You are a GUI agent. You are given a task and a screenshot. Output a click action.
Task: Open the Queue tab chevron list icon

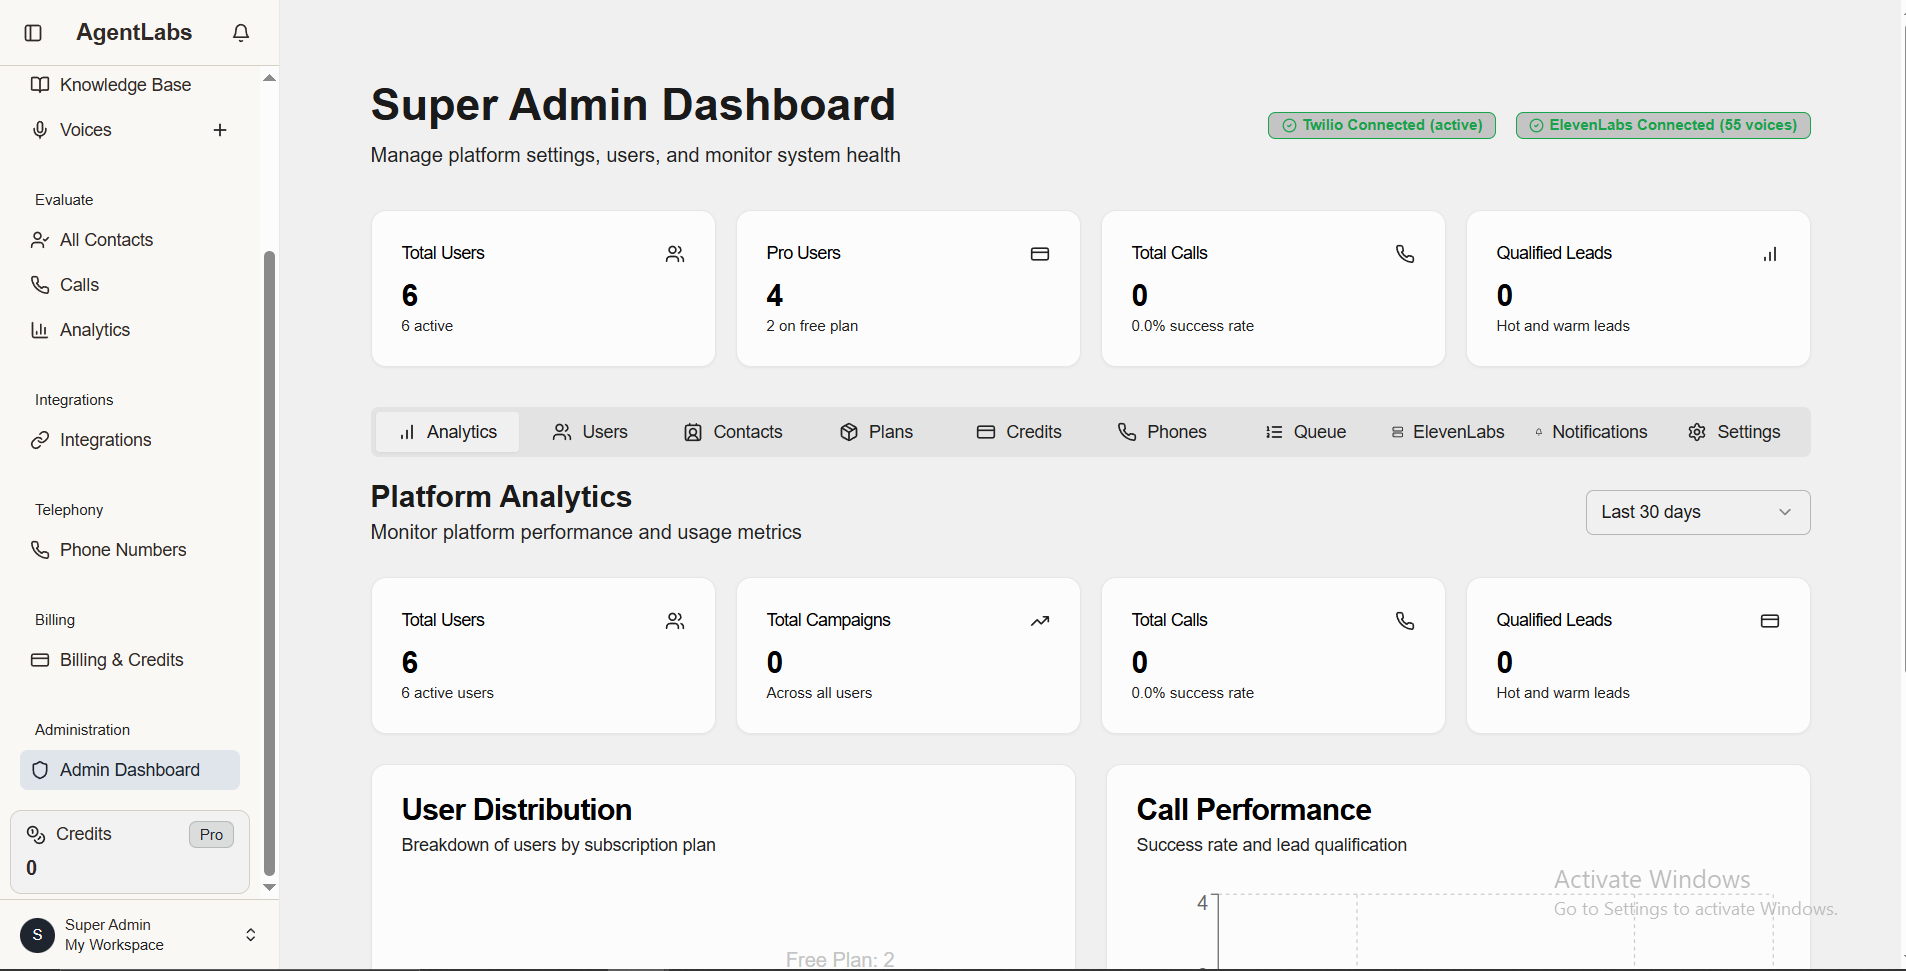1274,431
